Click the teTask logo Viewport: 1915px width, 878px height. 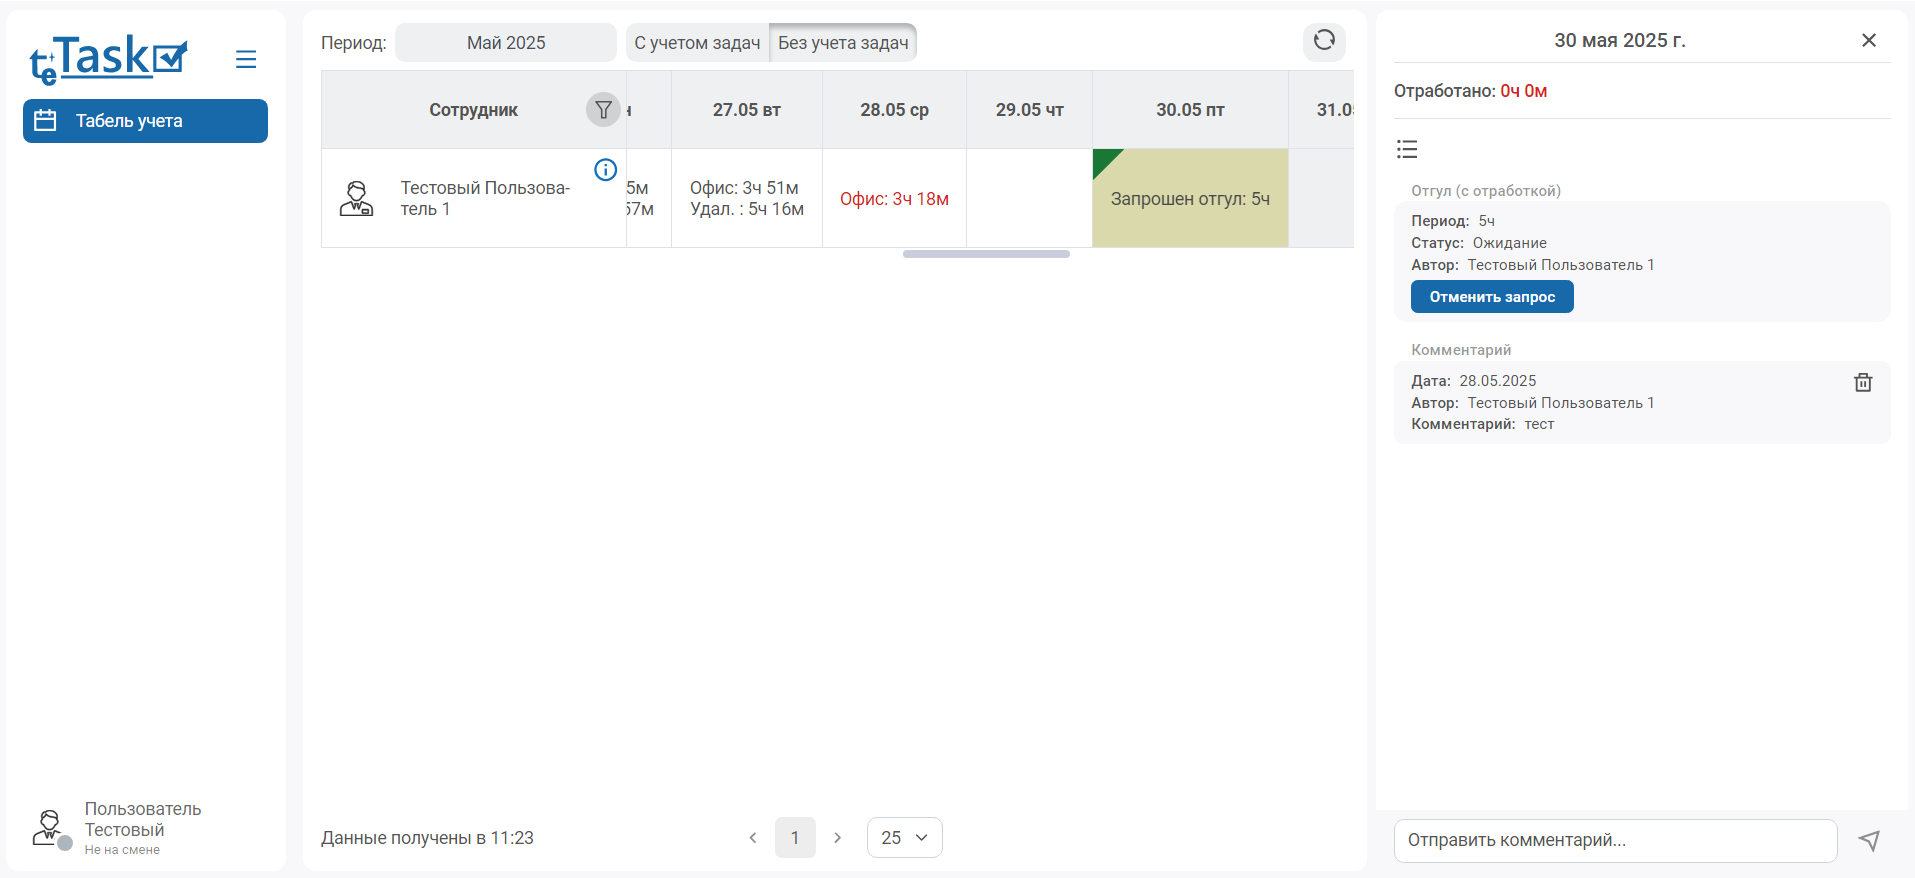[x=108, y=60]
